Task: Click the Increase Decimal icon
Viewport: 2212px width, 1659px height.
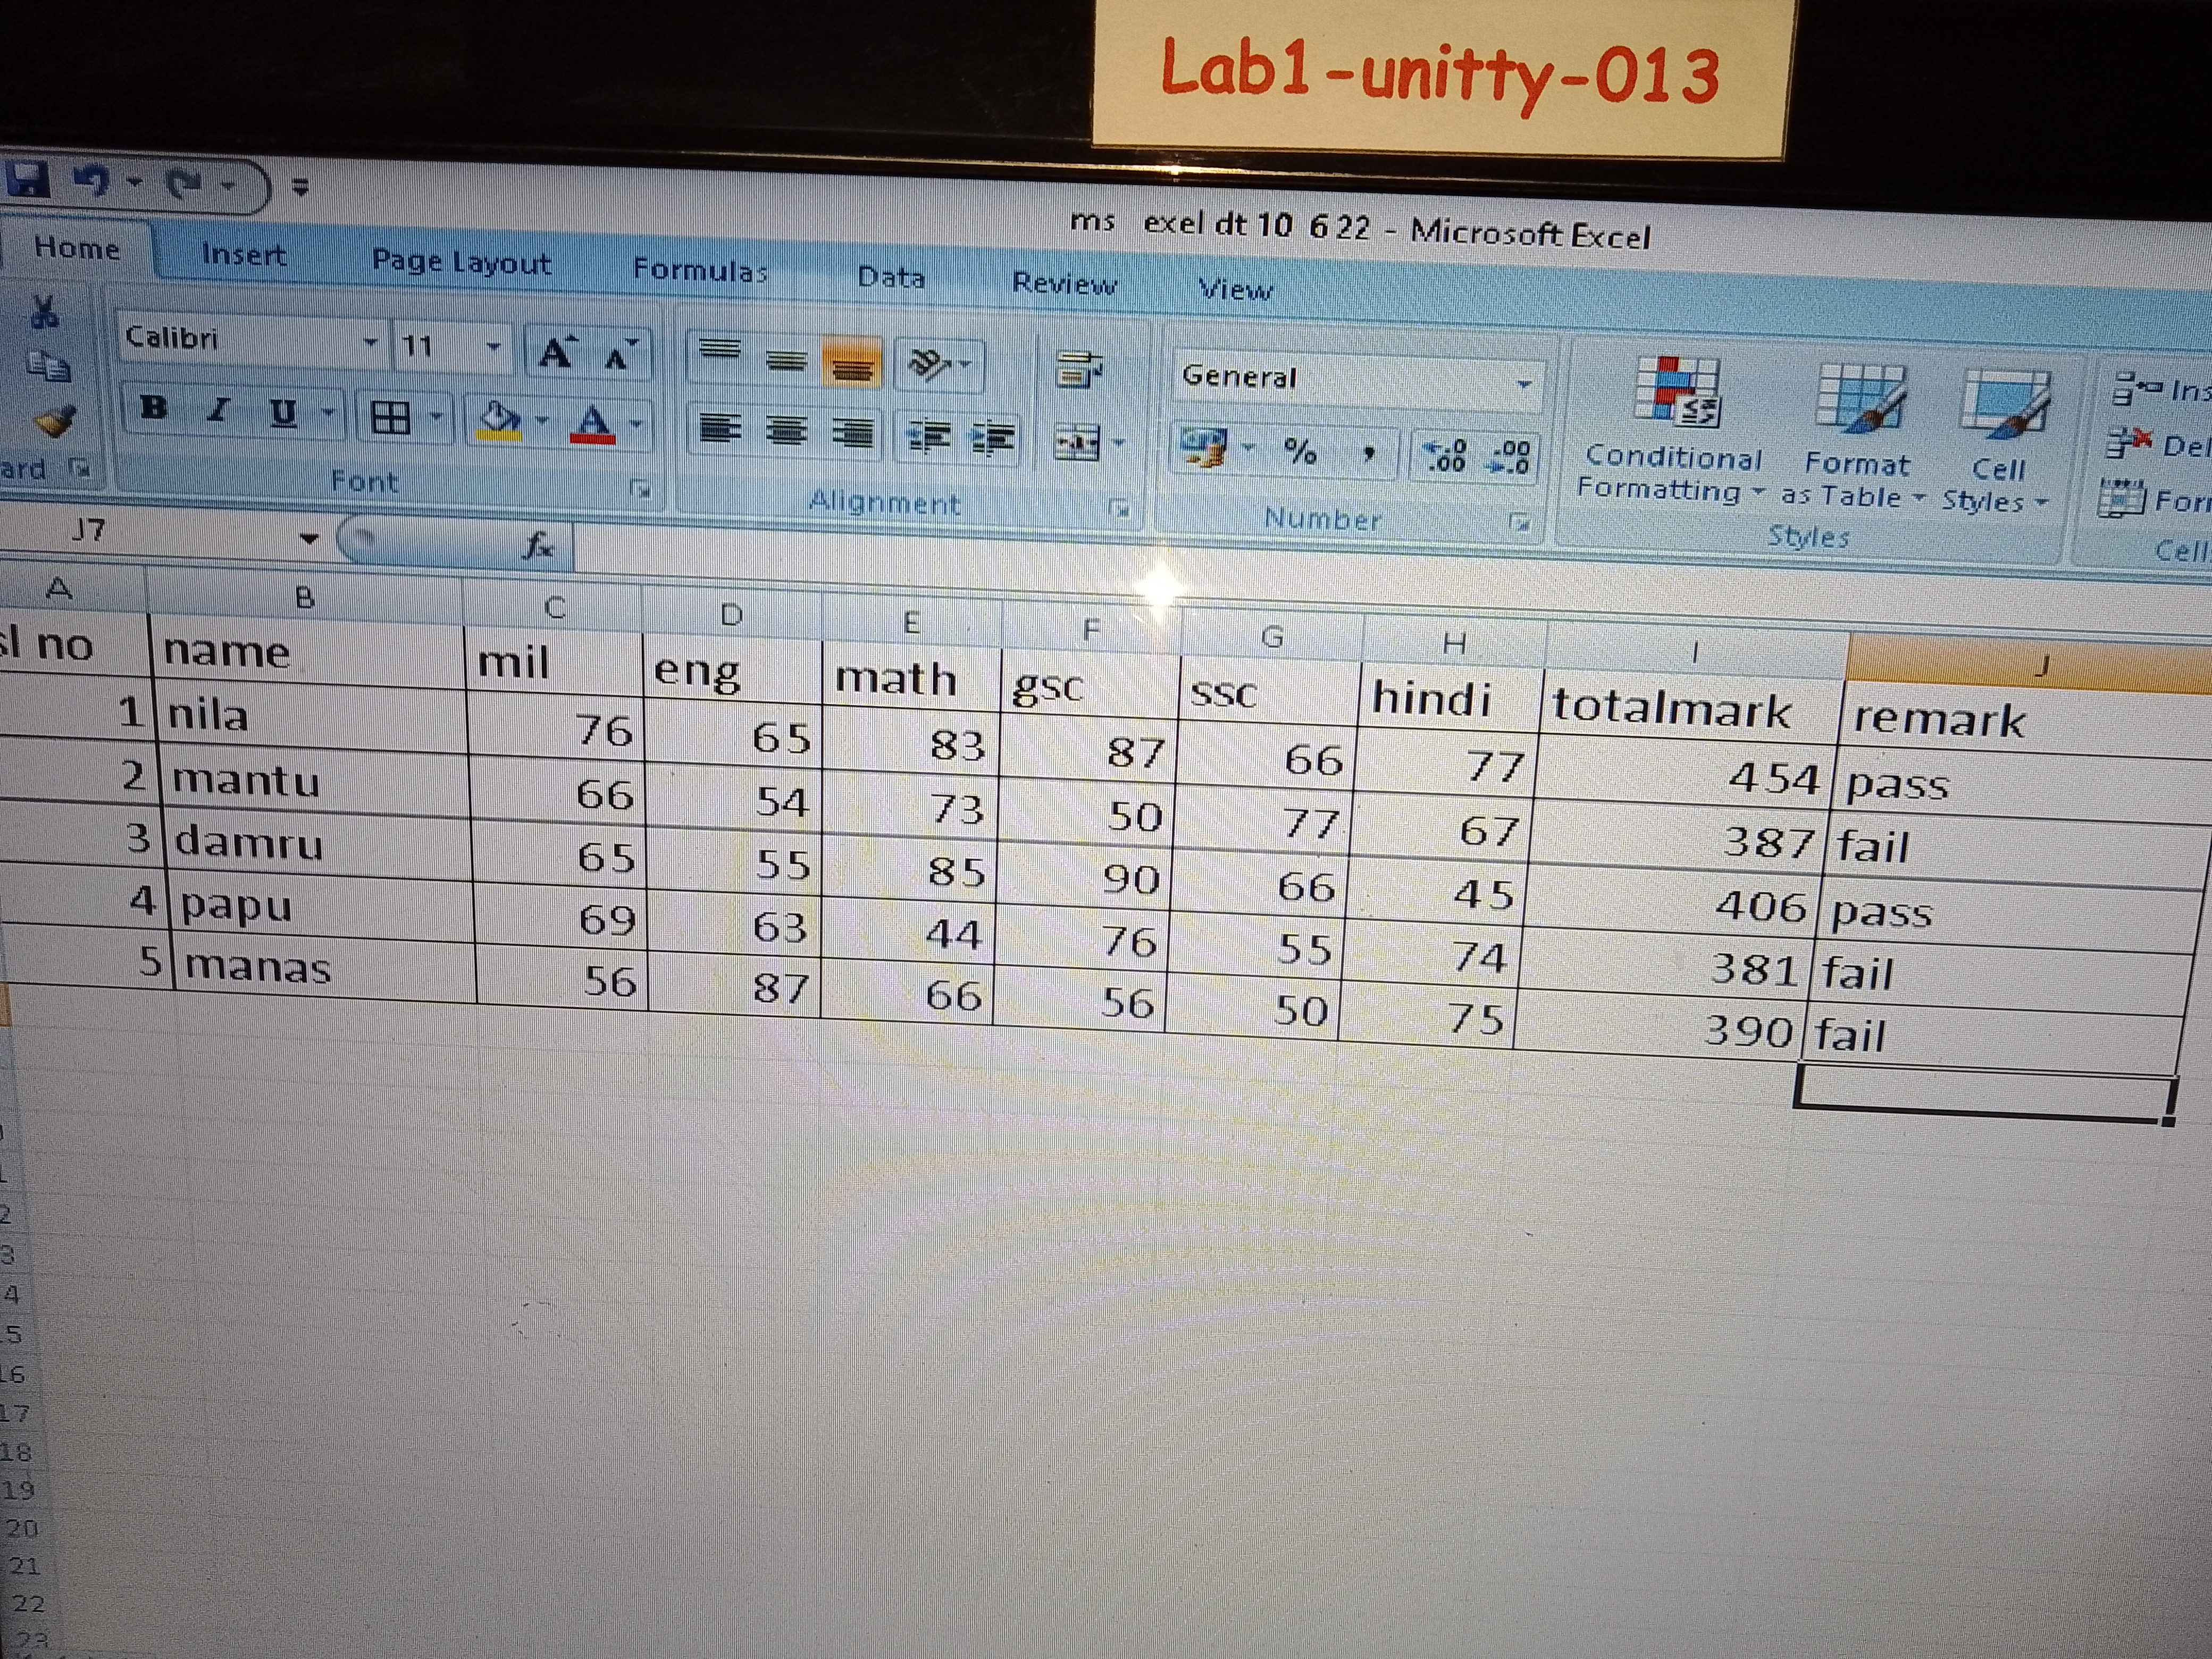Action: pyautogui.click(x=1446, y=456)
